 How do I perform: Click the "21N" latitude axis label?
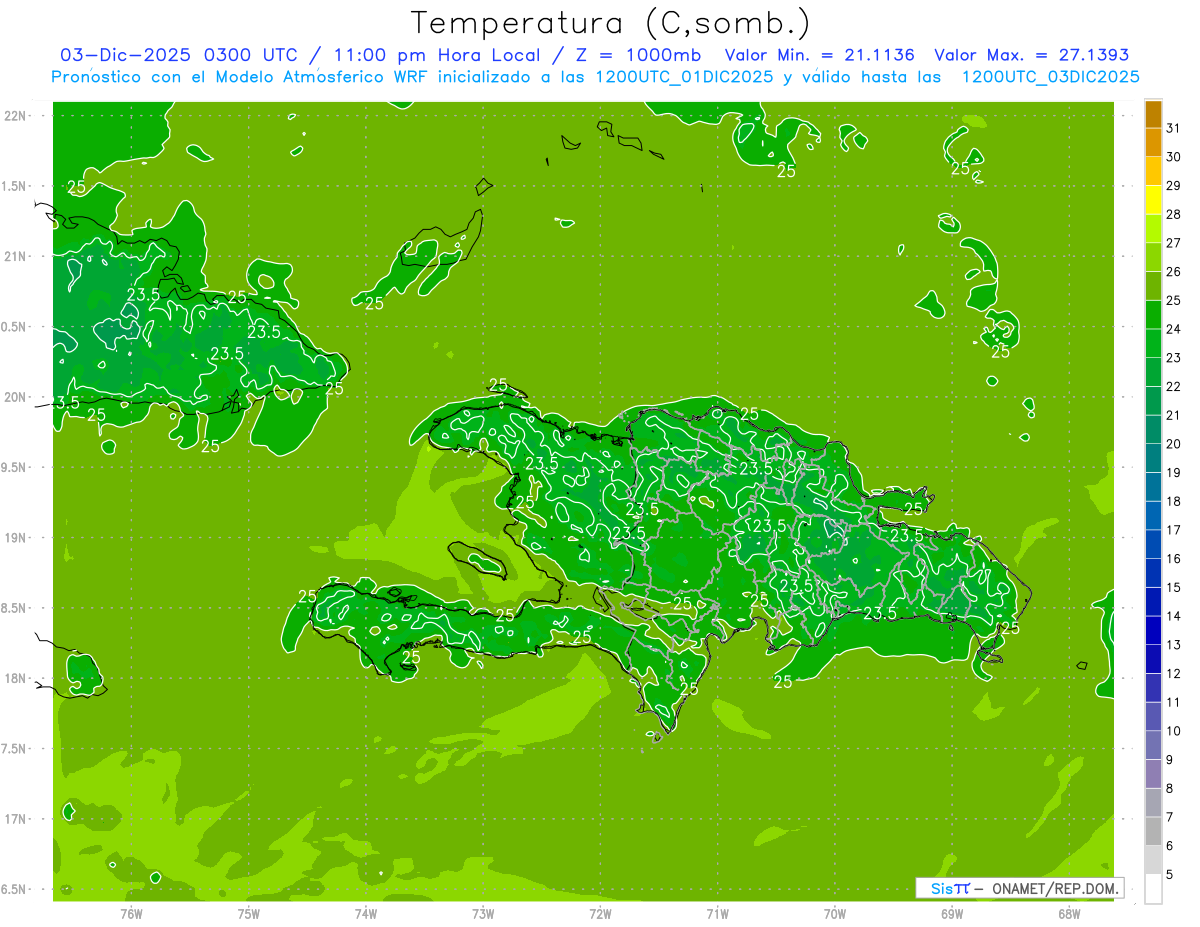tap(16, 256)
